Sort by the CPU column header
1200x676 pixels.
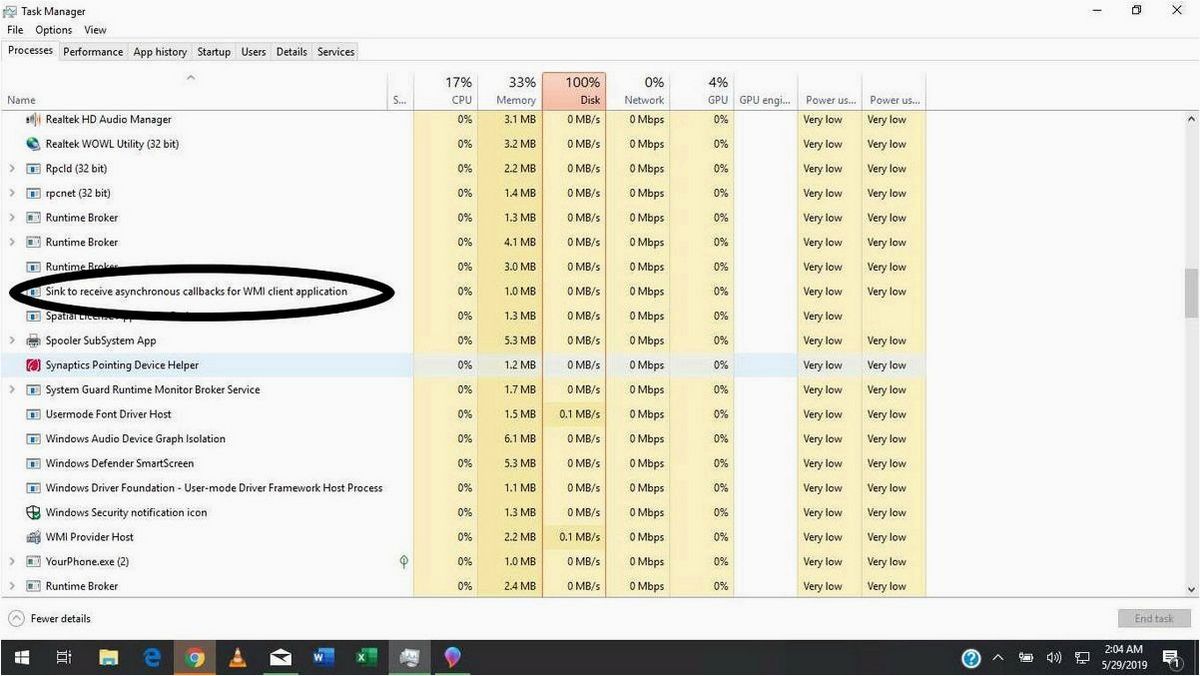pyautogui.click(x=446, y=90)
